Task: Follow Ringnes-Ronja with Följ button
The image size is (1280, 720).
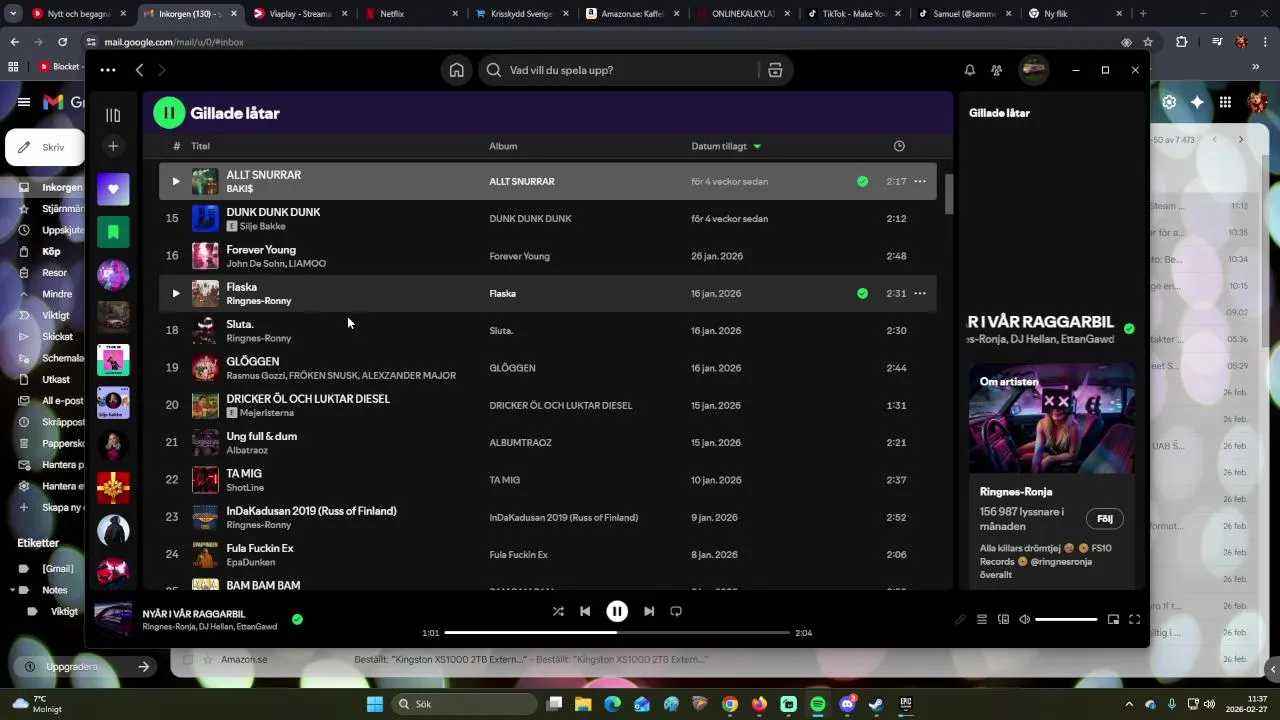Action: pyautogui.click(x=1105, y=519)
